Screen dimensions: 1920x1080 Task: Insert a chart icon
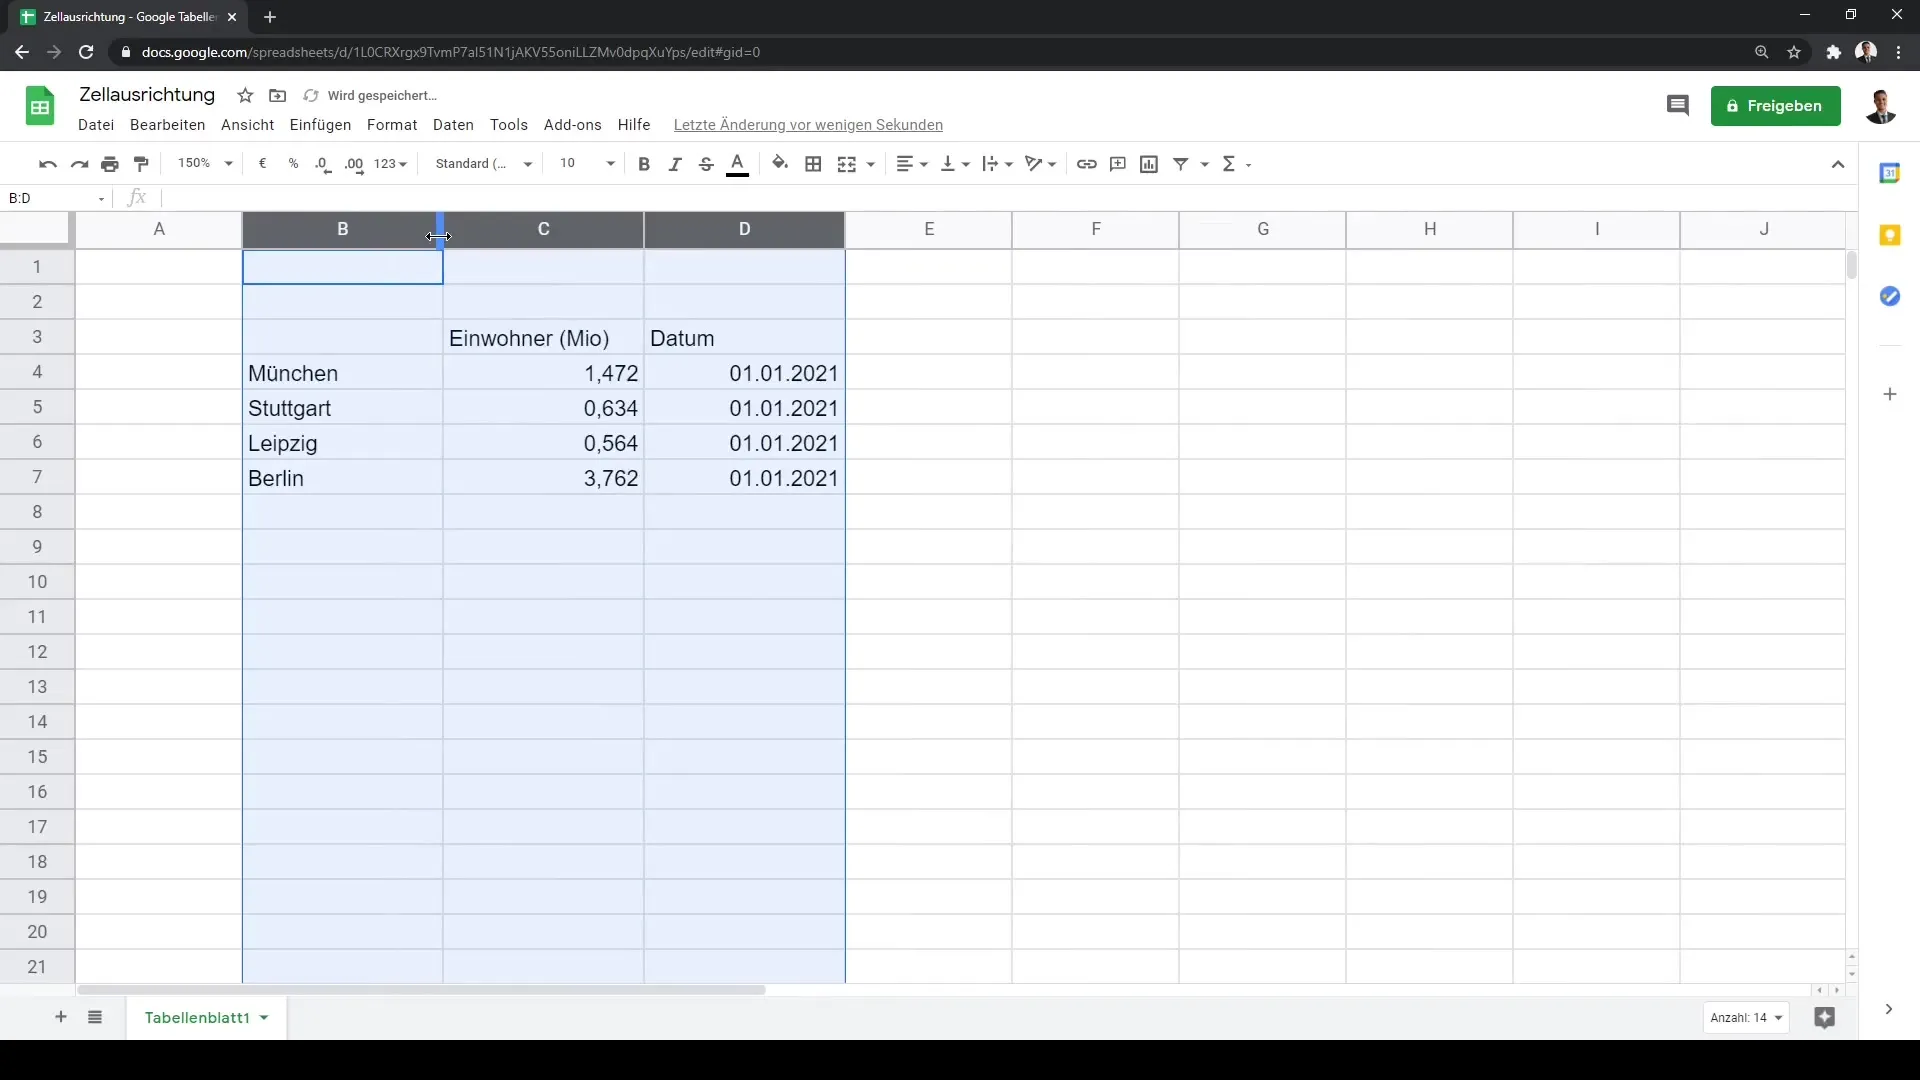(1149, 164)
